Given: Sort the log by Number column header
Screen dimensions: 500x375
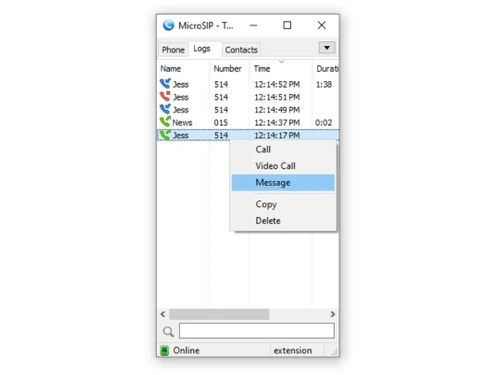Looking at the screenshot, I should coord(229,69).
